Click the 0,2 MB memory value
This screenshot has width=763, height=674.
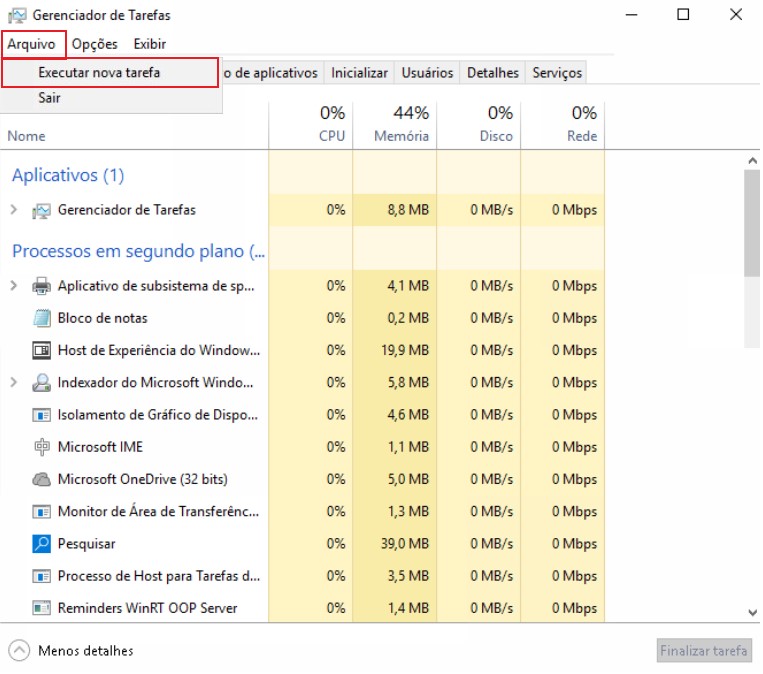click(408, 318)
